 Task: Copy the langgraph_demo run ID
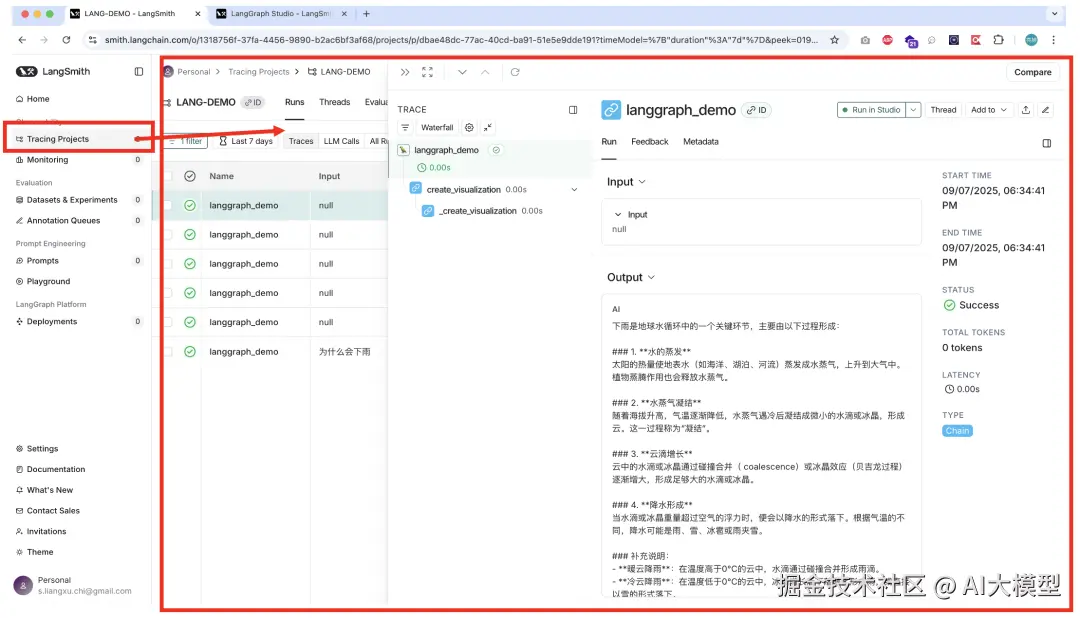pyautogui.click(x=757, y=110)
